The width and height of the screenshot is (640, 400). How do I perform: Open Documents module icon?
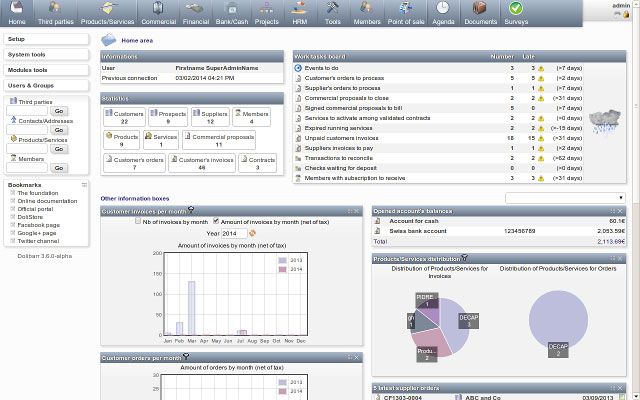click(x=480, y=8)
